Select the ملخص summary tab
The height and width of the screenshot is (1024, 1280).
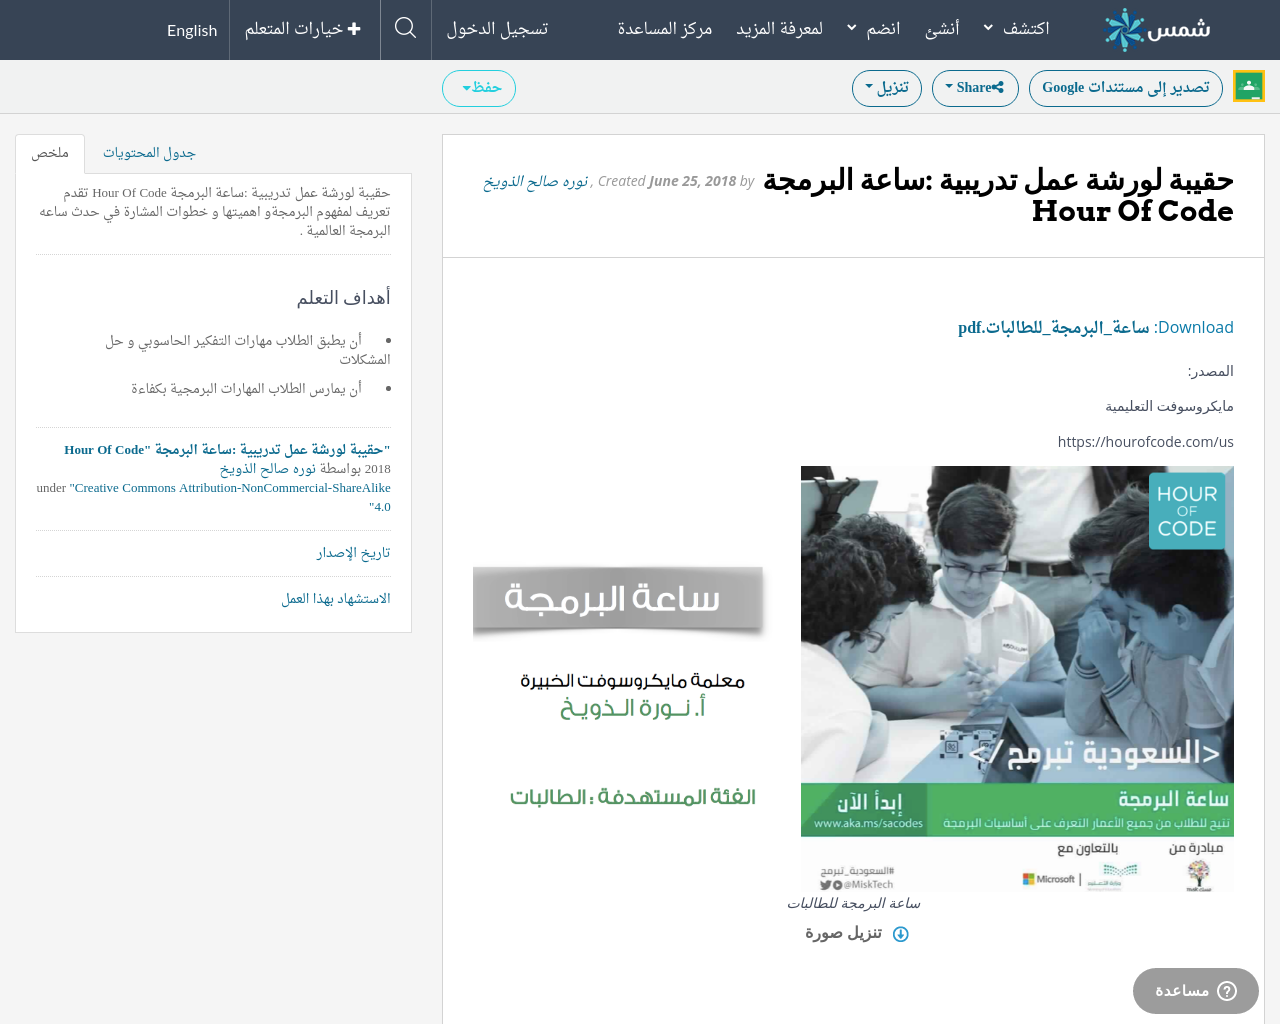point(50,153)
